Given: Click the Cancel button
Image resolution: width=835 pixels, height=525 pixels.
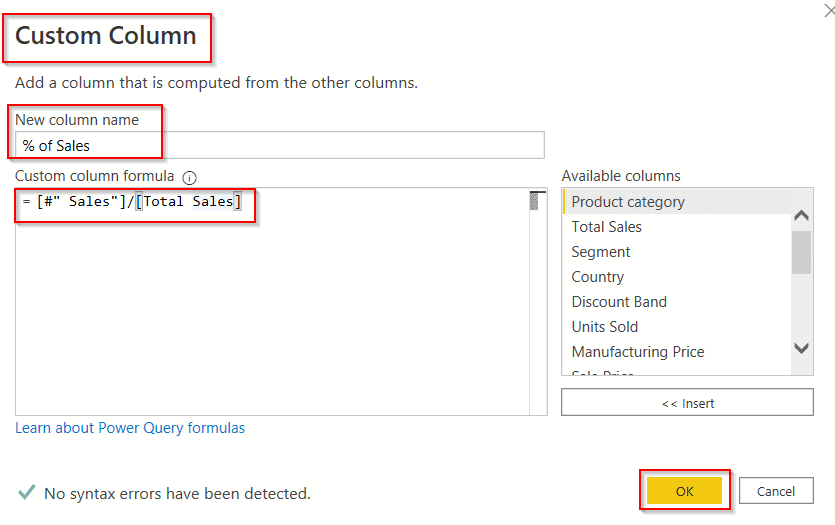Looking at the screenshot, I should [776, 491].
